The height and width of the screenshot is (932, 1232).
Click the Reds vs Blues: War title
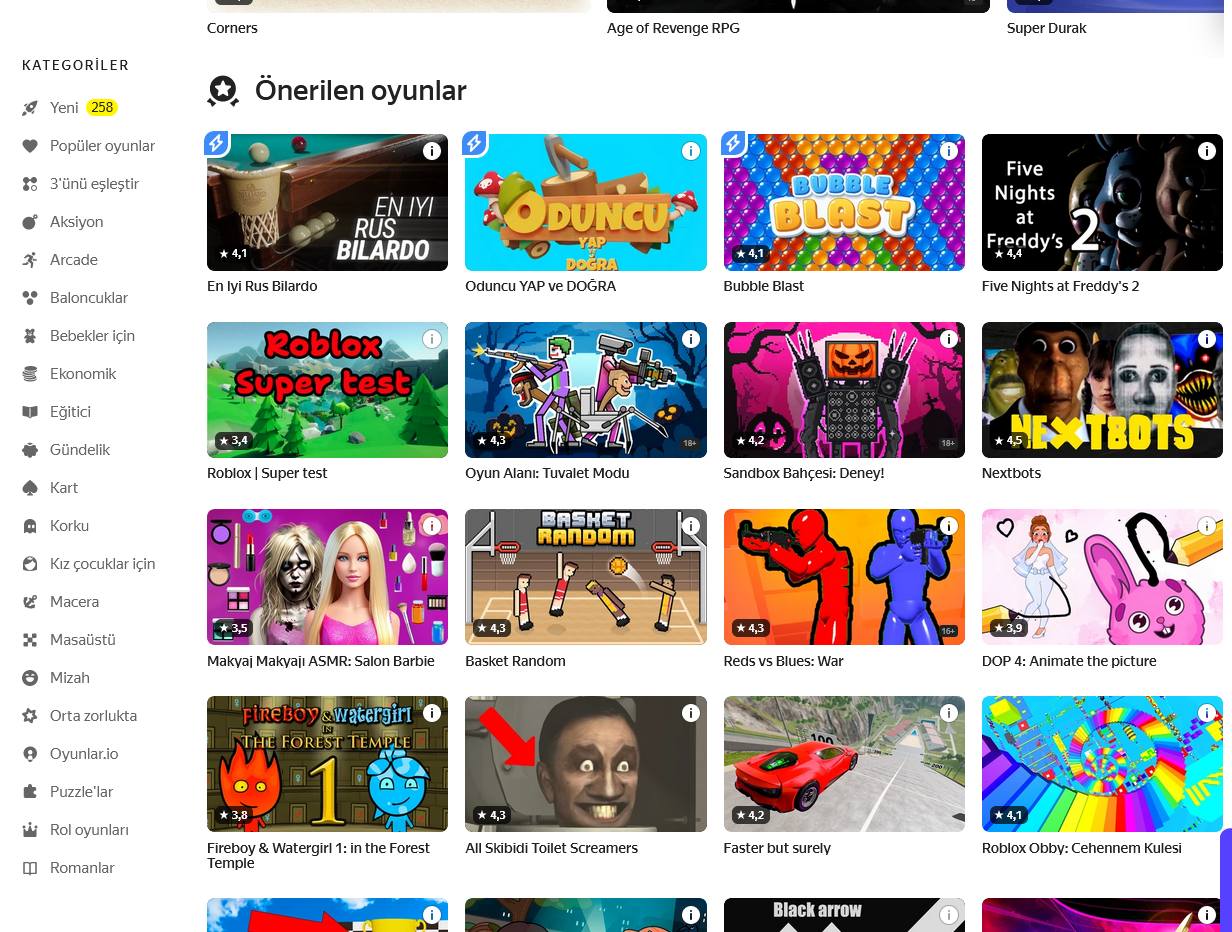783,661
